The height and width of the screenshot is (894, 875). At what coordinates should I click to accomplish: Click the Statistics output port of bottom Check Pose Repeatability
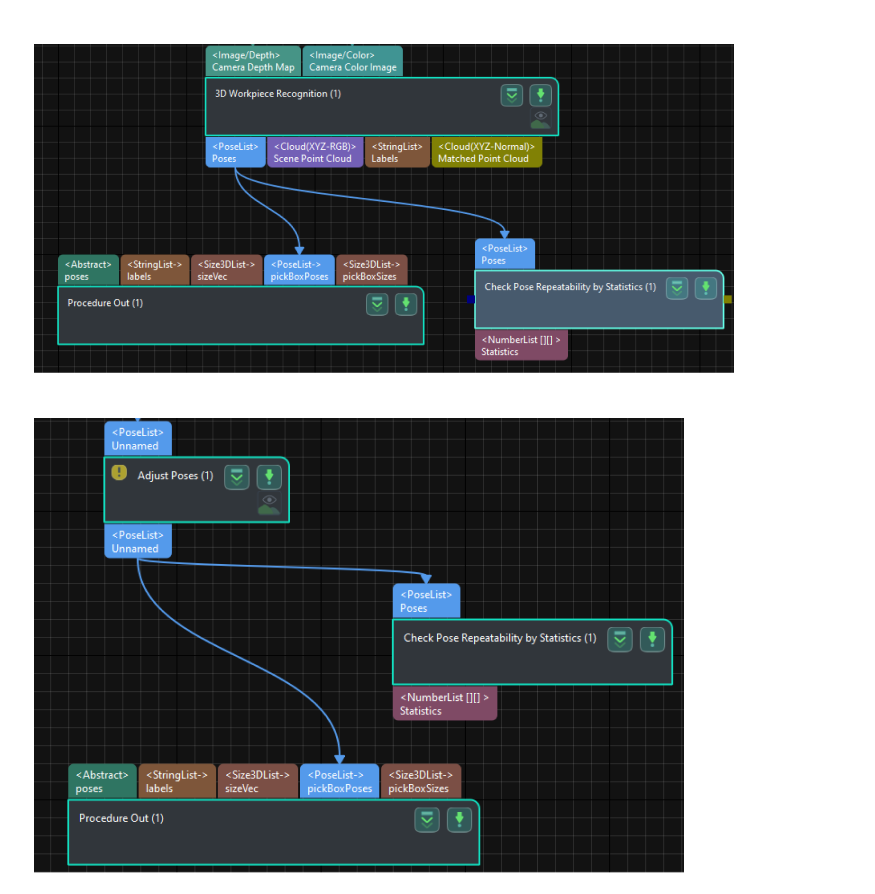[x=444, y=703]
